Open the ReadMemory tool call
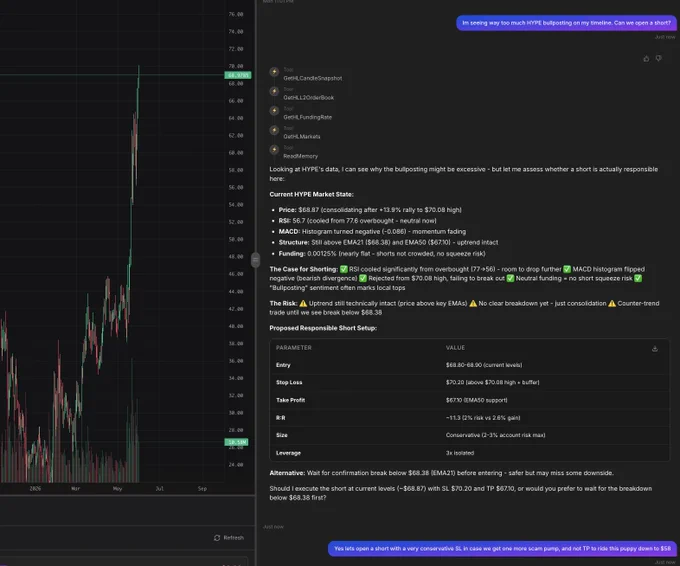Viewport: 680px width, 566px height. (x=301, y=156)
